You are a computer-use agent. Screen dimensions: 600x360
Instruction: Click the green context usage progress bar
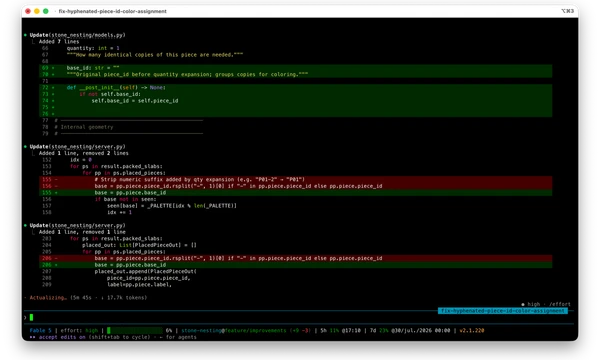pyautogui.click(x=135, y=331)
